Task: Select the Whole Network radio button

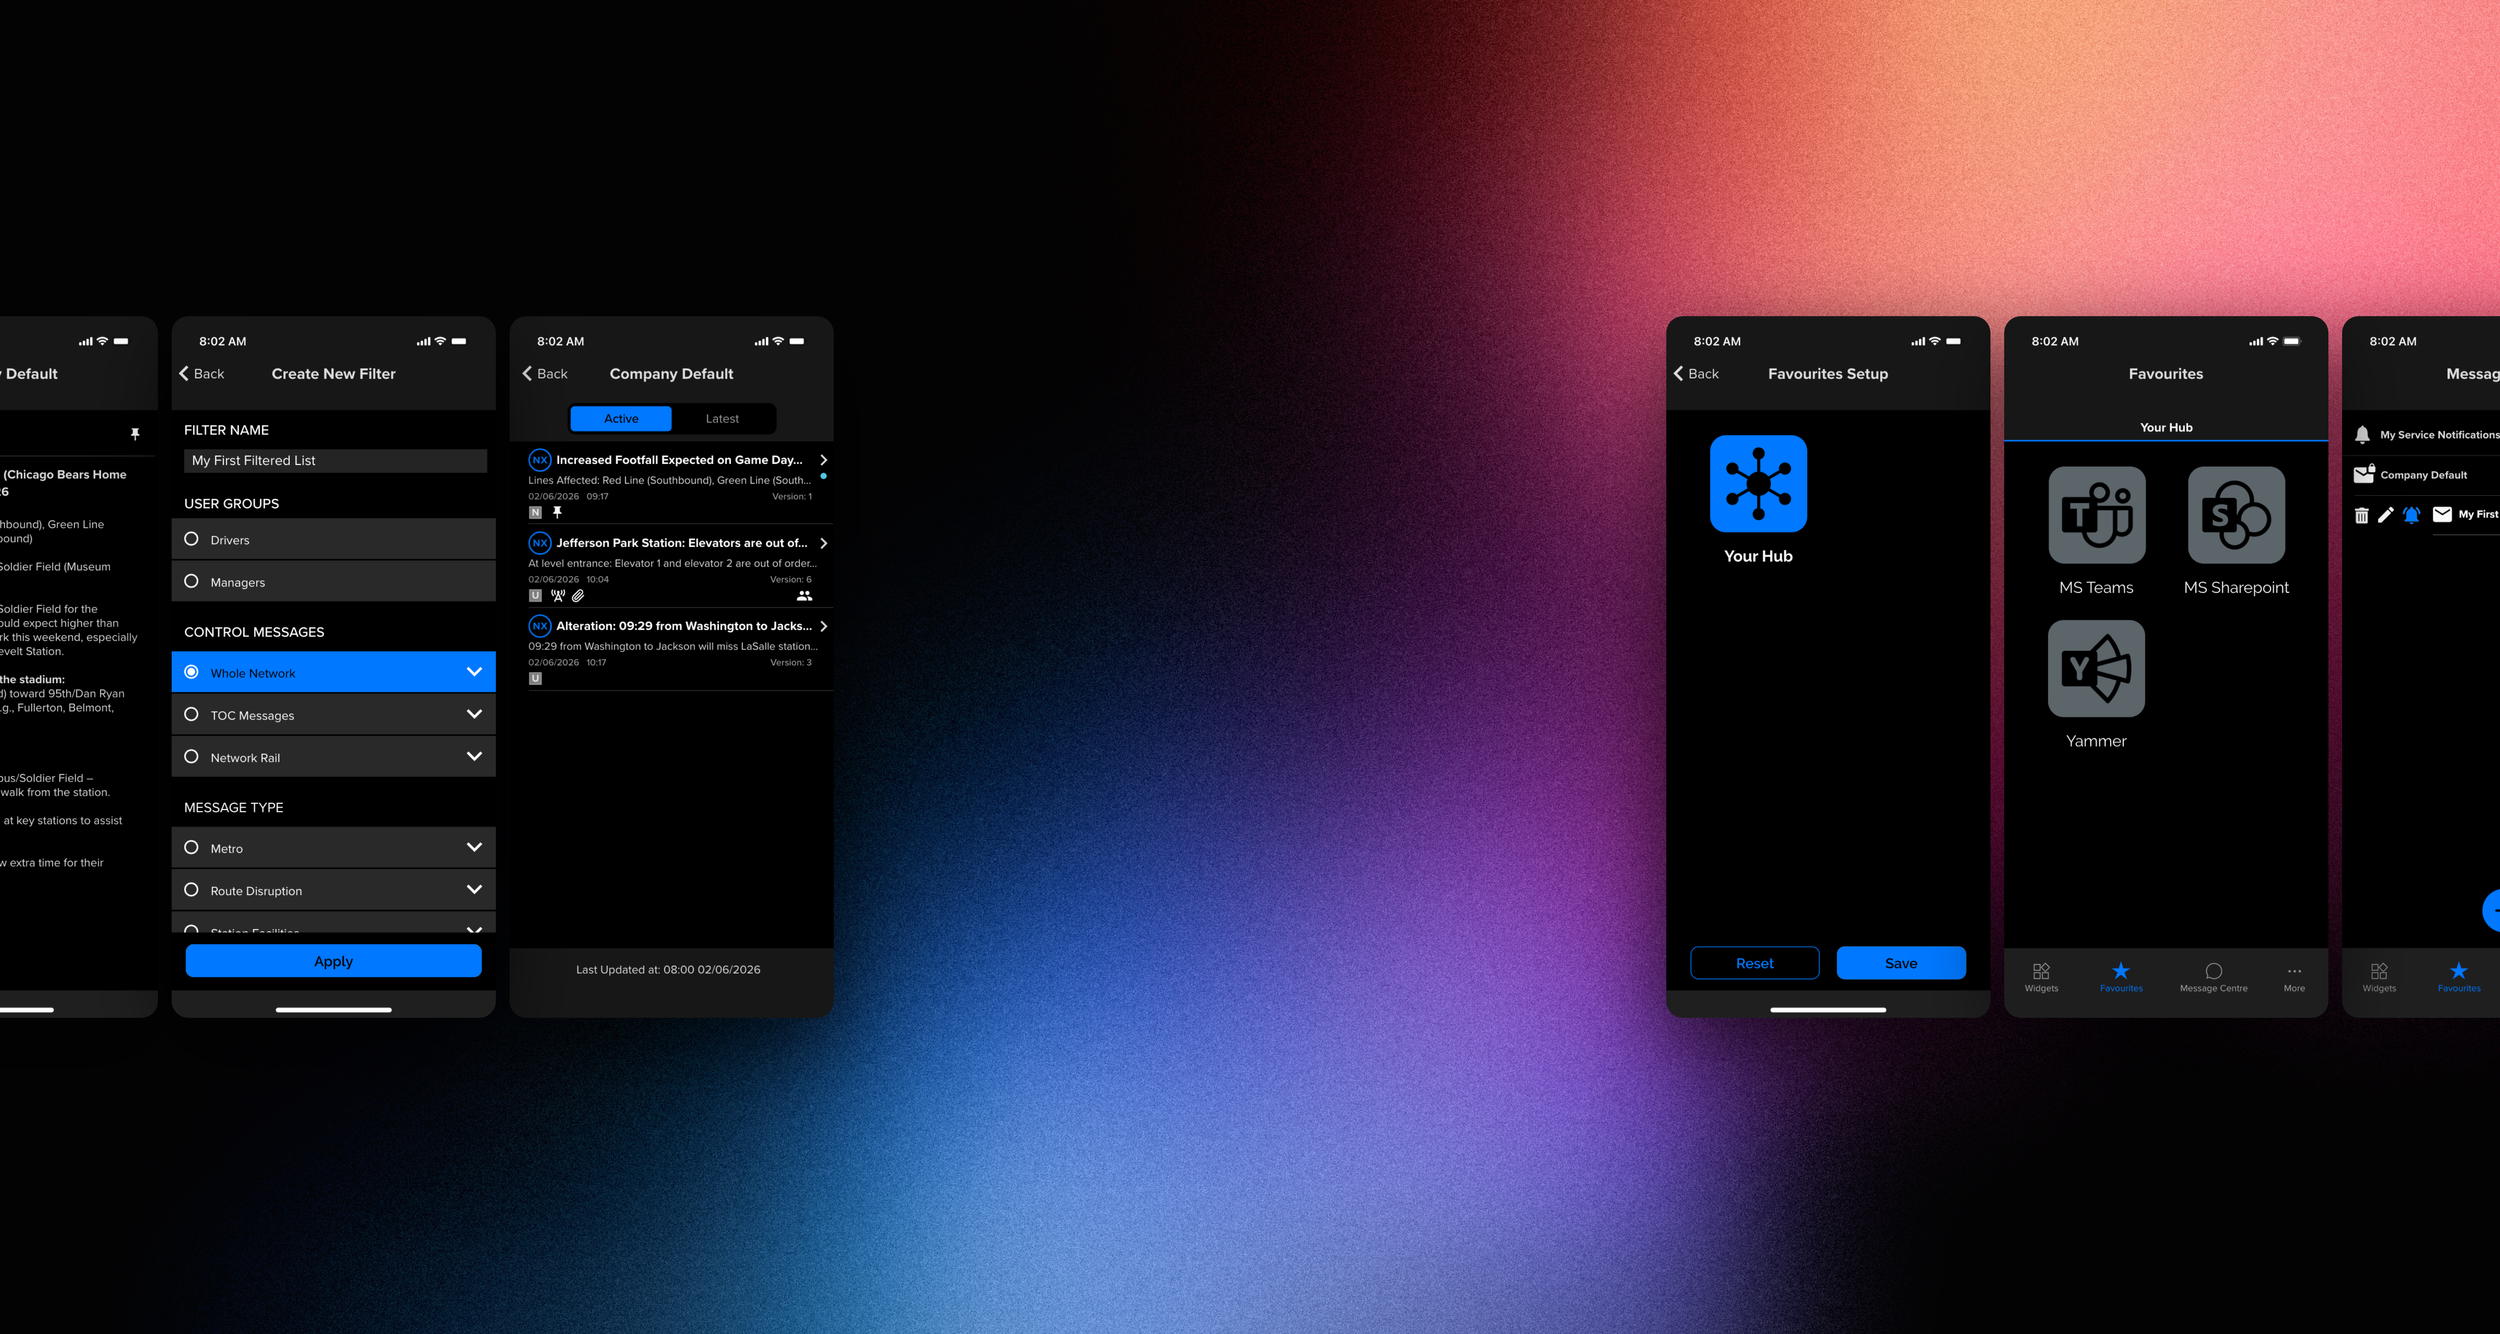Action: (191, 672)
